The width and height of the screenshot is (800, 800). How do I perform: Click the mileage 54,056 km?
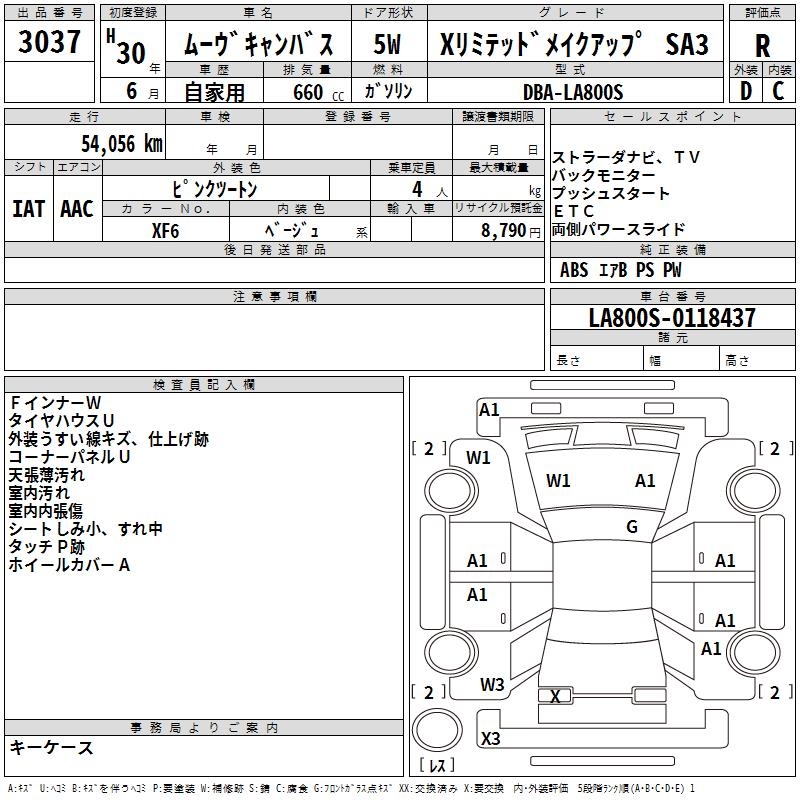coord(122,143)
